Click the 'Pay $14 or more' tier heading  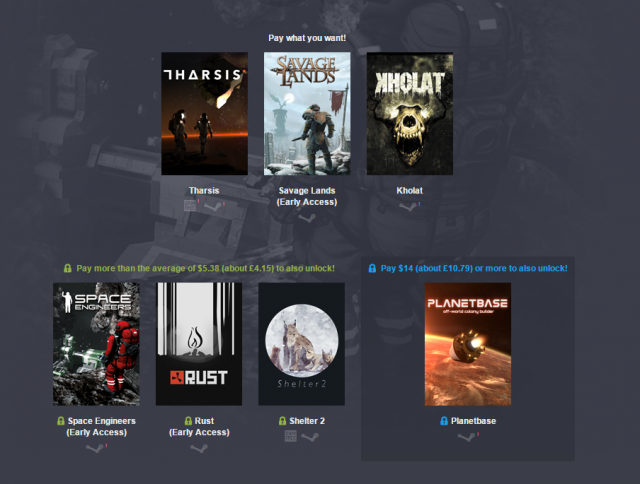coord(475,268)
